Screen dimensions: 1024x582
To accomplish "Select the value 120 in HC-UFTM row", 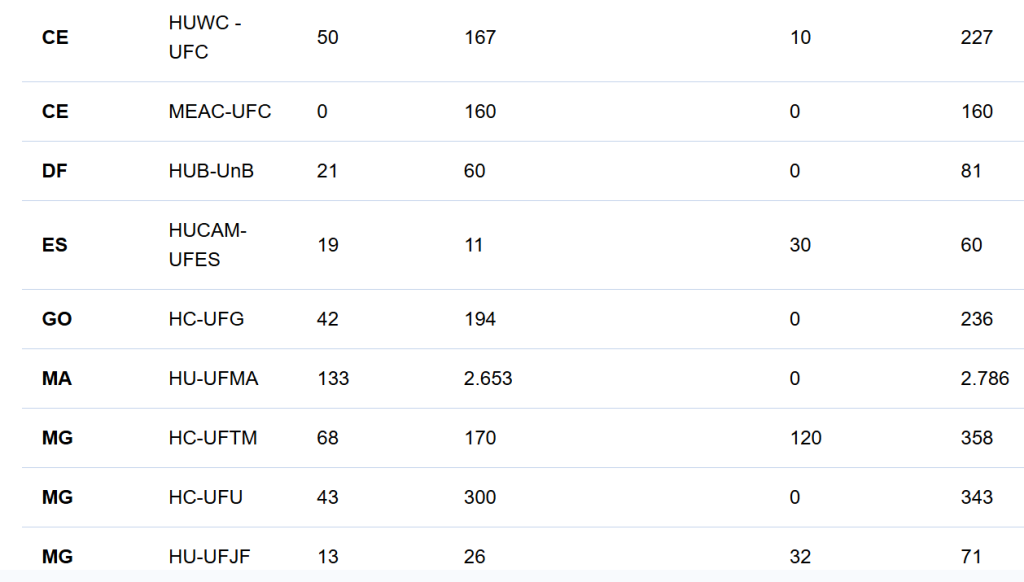I will click(805, 438).
